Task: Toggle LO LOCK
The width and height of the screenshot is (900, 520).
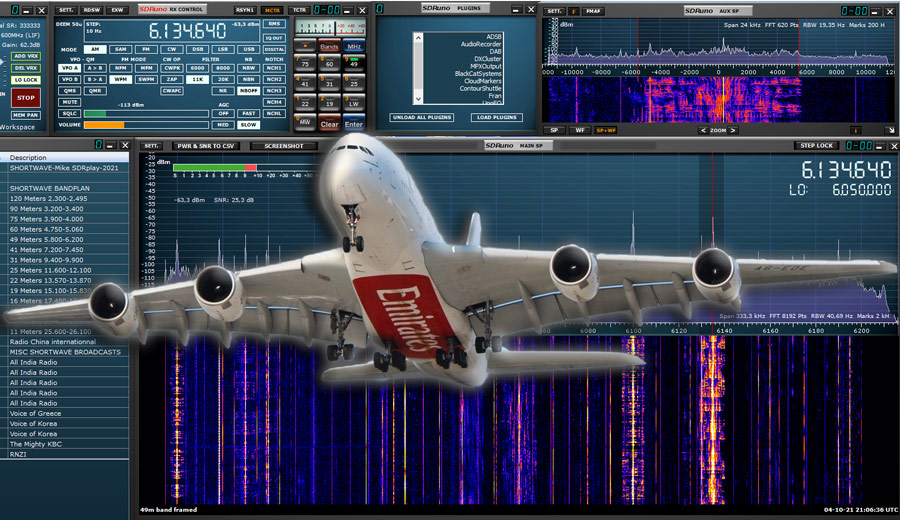Action: (26, 80)
